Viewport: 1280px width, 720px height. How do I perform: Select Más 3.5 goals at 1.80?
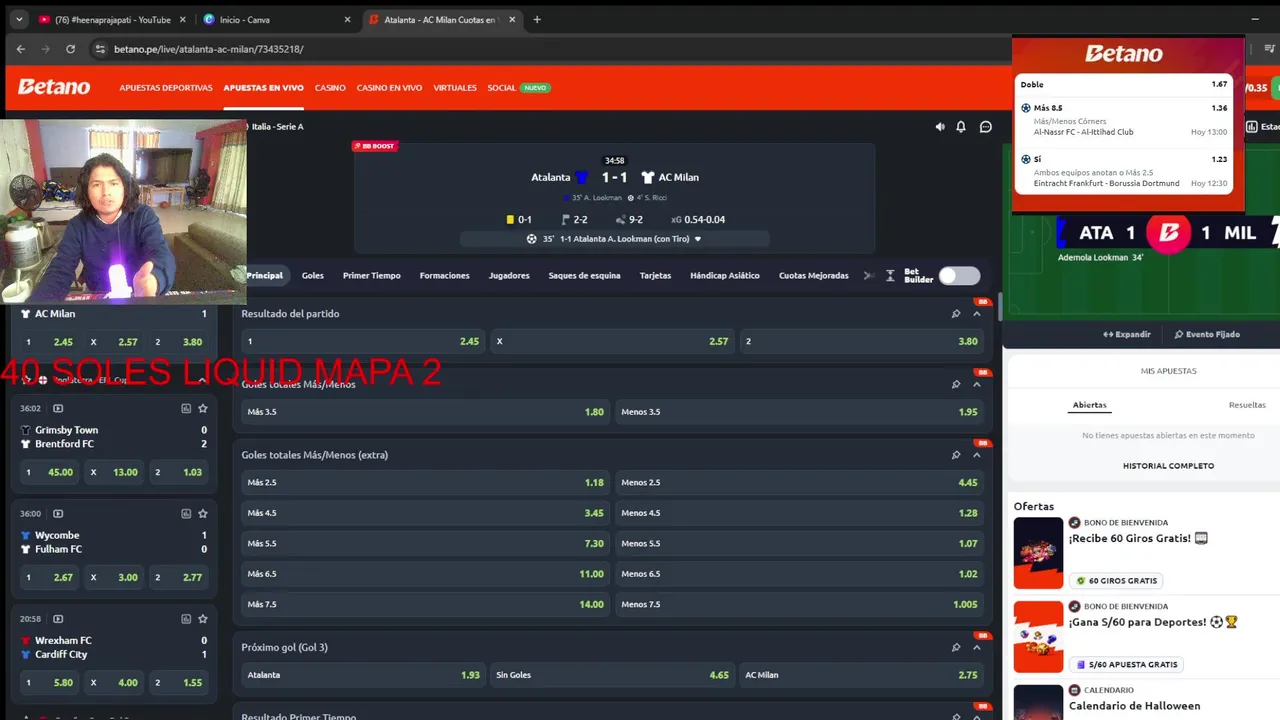[425, 412]
